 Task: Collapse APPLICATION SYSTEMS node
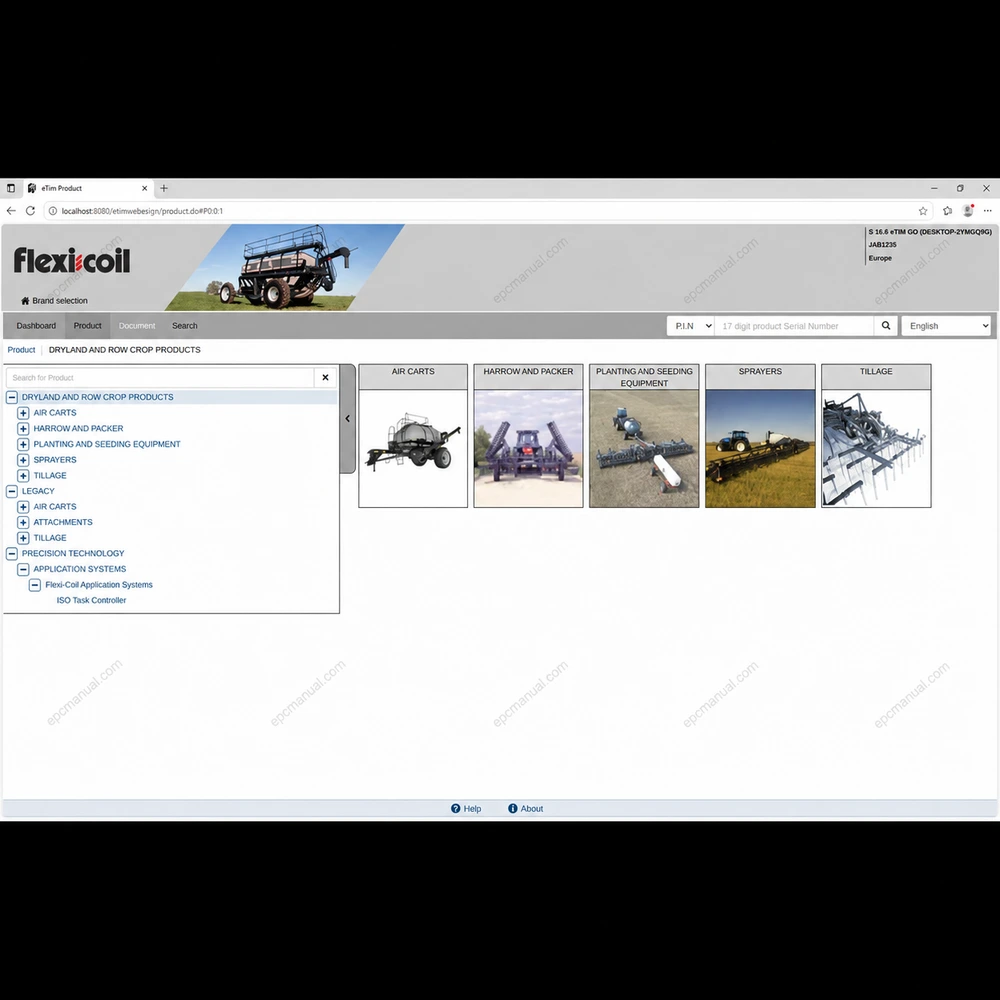(x=23, y=569)
